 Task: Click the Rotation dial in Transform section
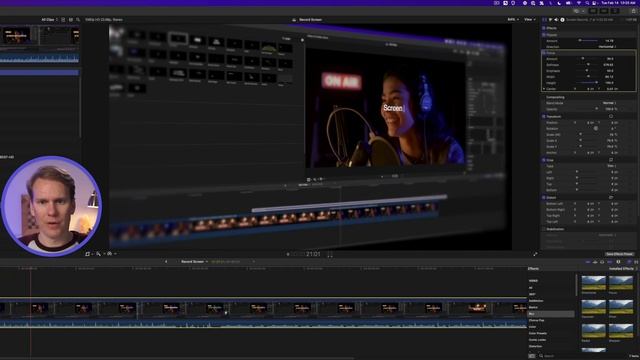tap(596, 128)
